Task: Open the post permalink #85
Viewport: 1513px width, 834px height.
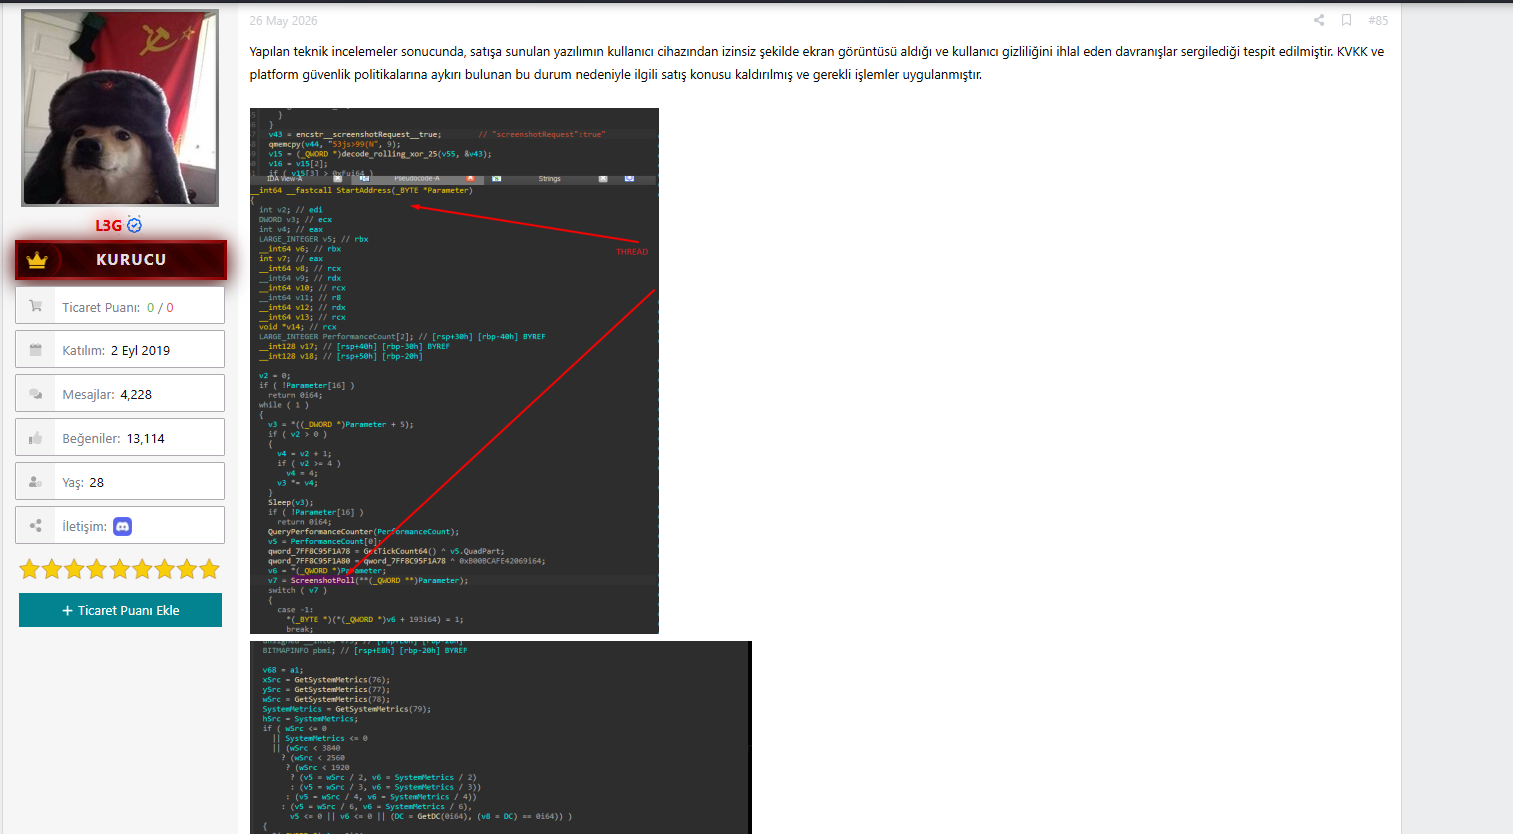Action: (x=1378, y=20)
